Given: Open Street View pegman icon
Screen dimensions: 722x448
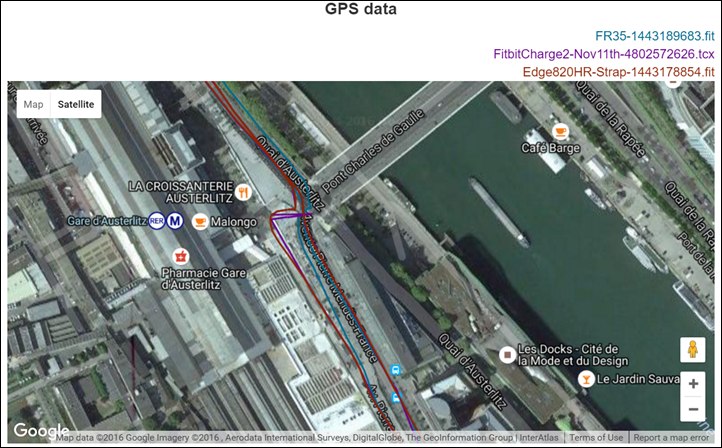Looking at the screenshot, I should [x=693, y=350].
